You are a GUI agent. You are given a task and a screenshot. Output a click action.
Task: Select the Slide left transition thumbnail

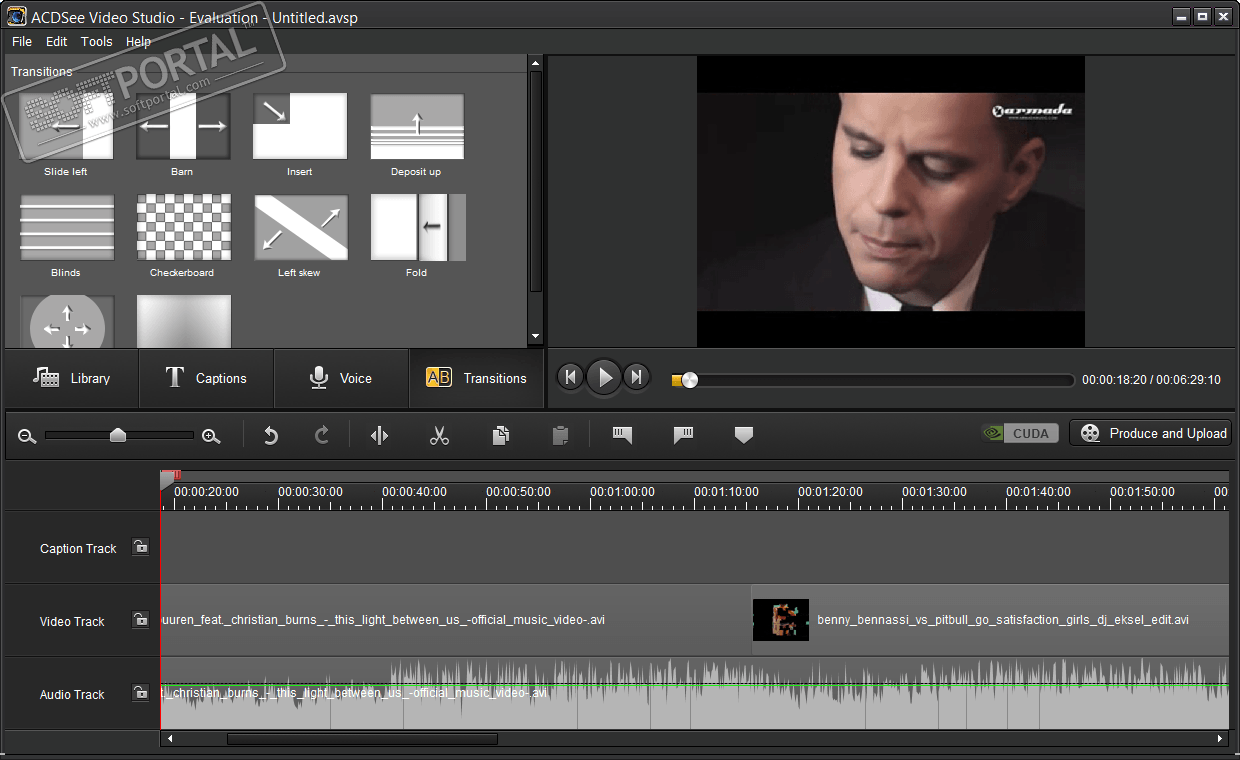(x=66, y=127)
